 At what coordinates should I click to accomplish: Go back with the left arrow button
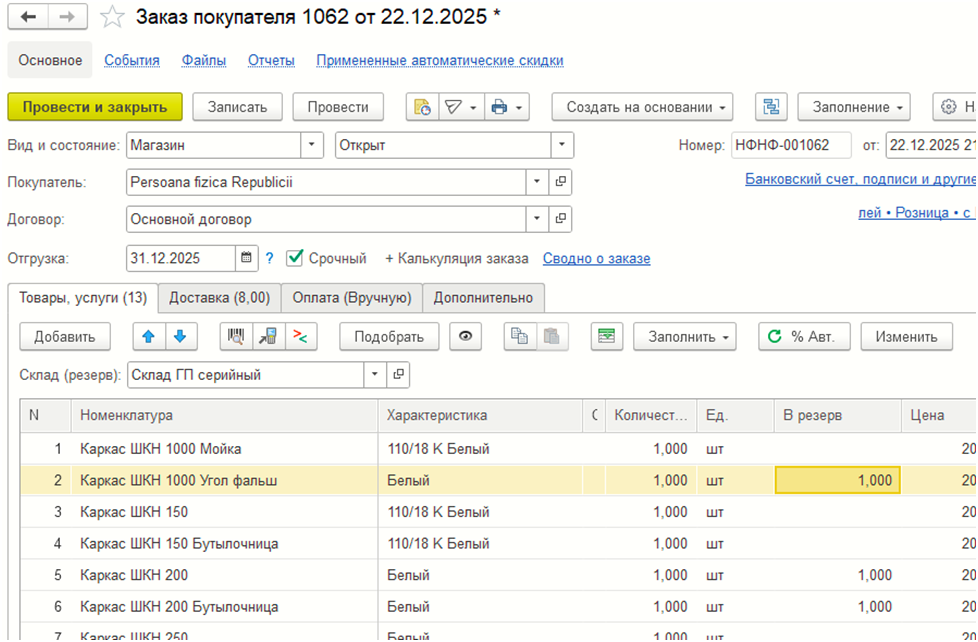[28, 17]
